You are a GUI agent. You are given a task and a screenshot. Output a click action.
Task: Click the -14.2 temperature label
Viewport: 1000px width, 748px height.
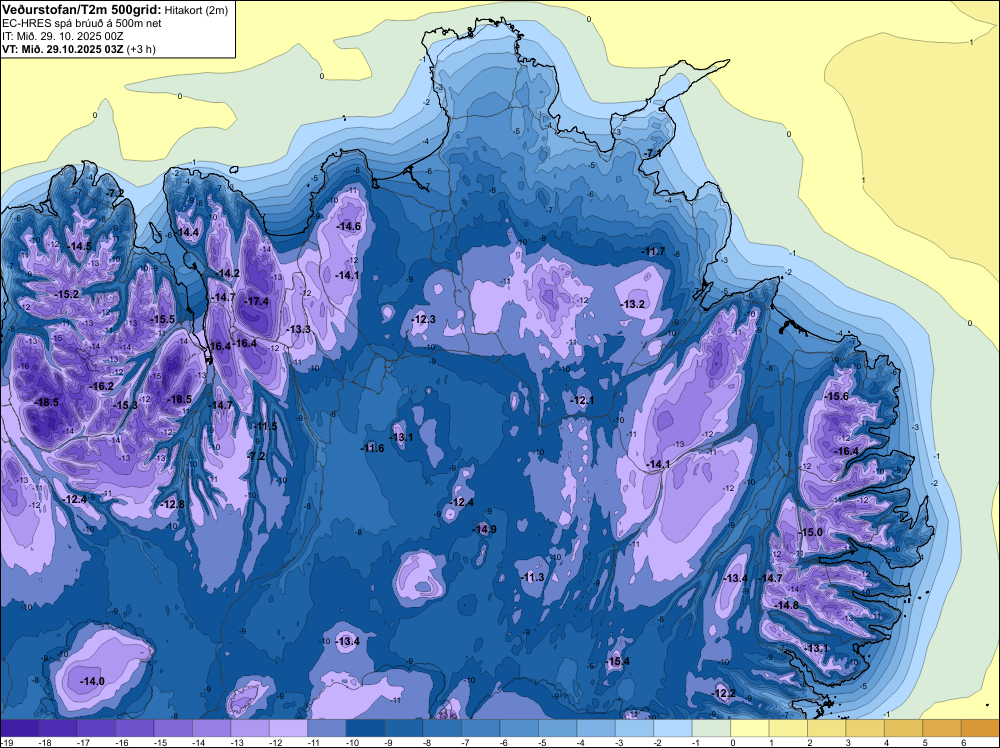[x=228, y=274]
